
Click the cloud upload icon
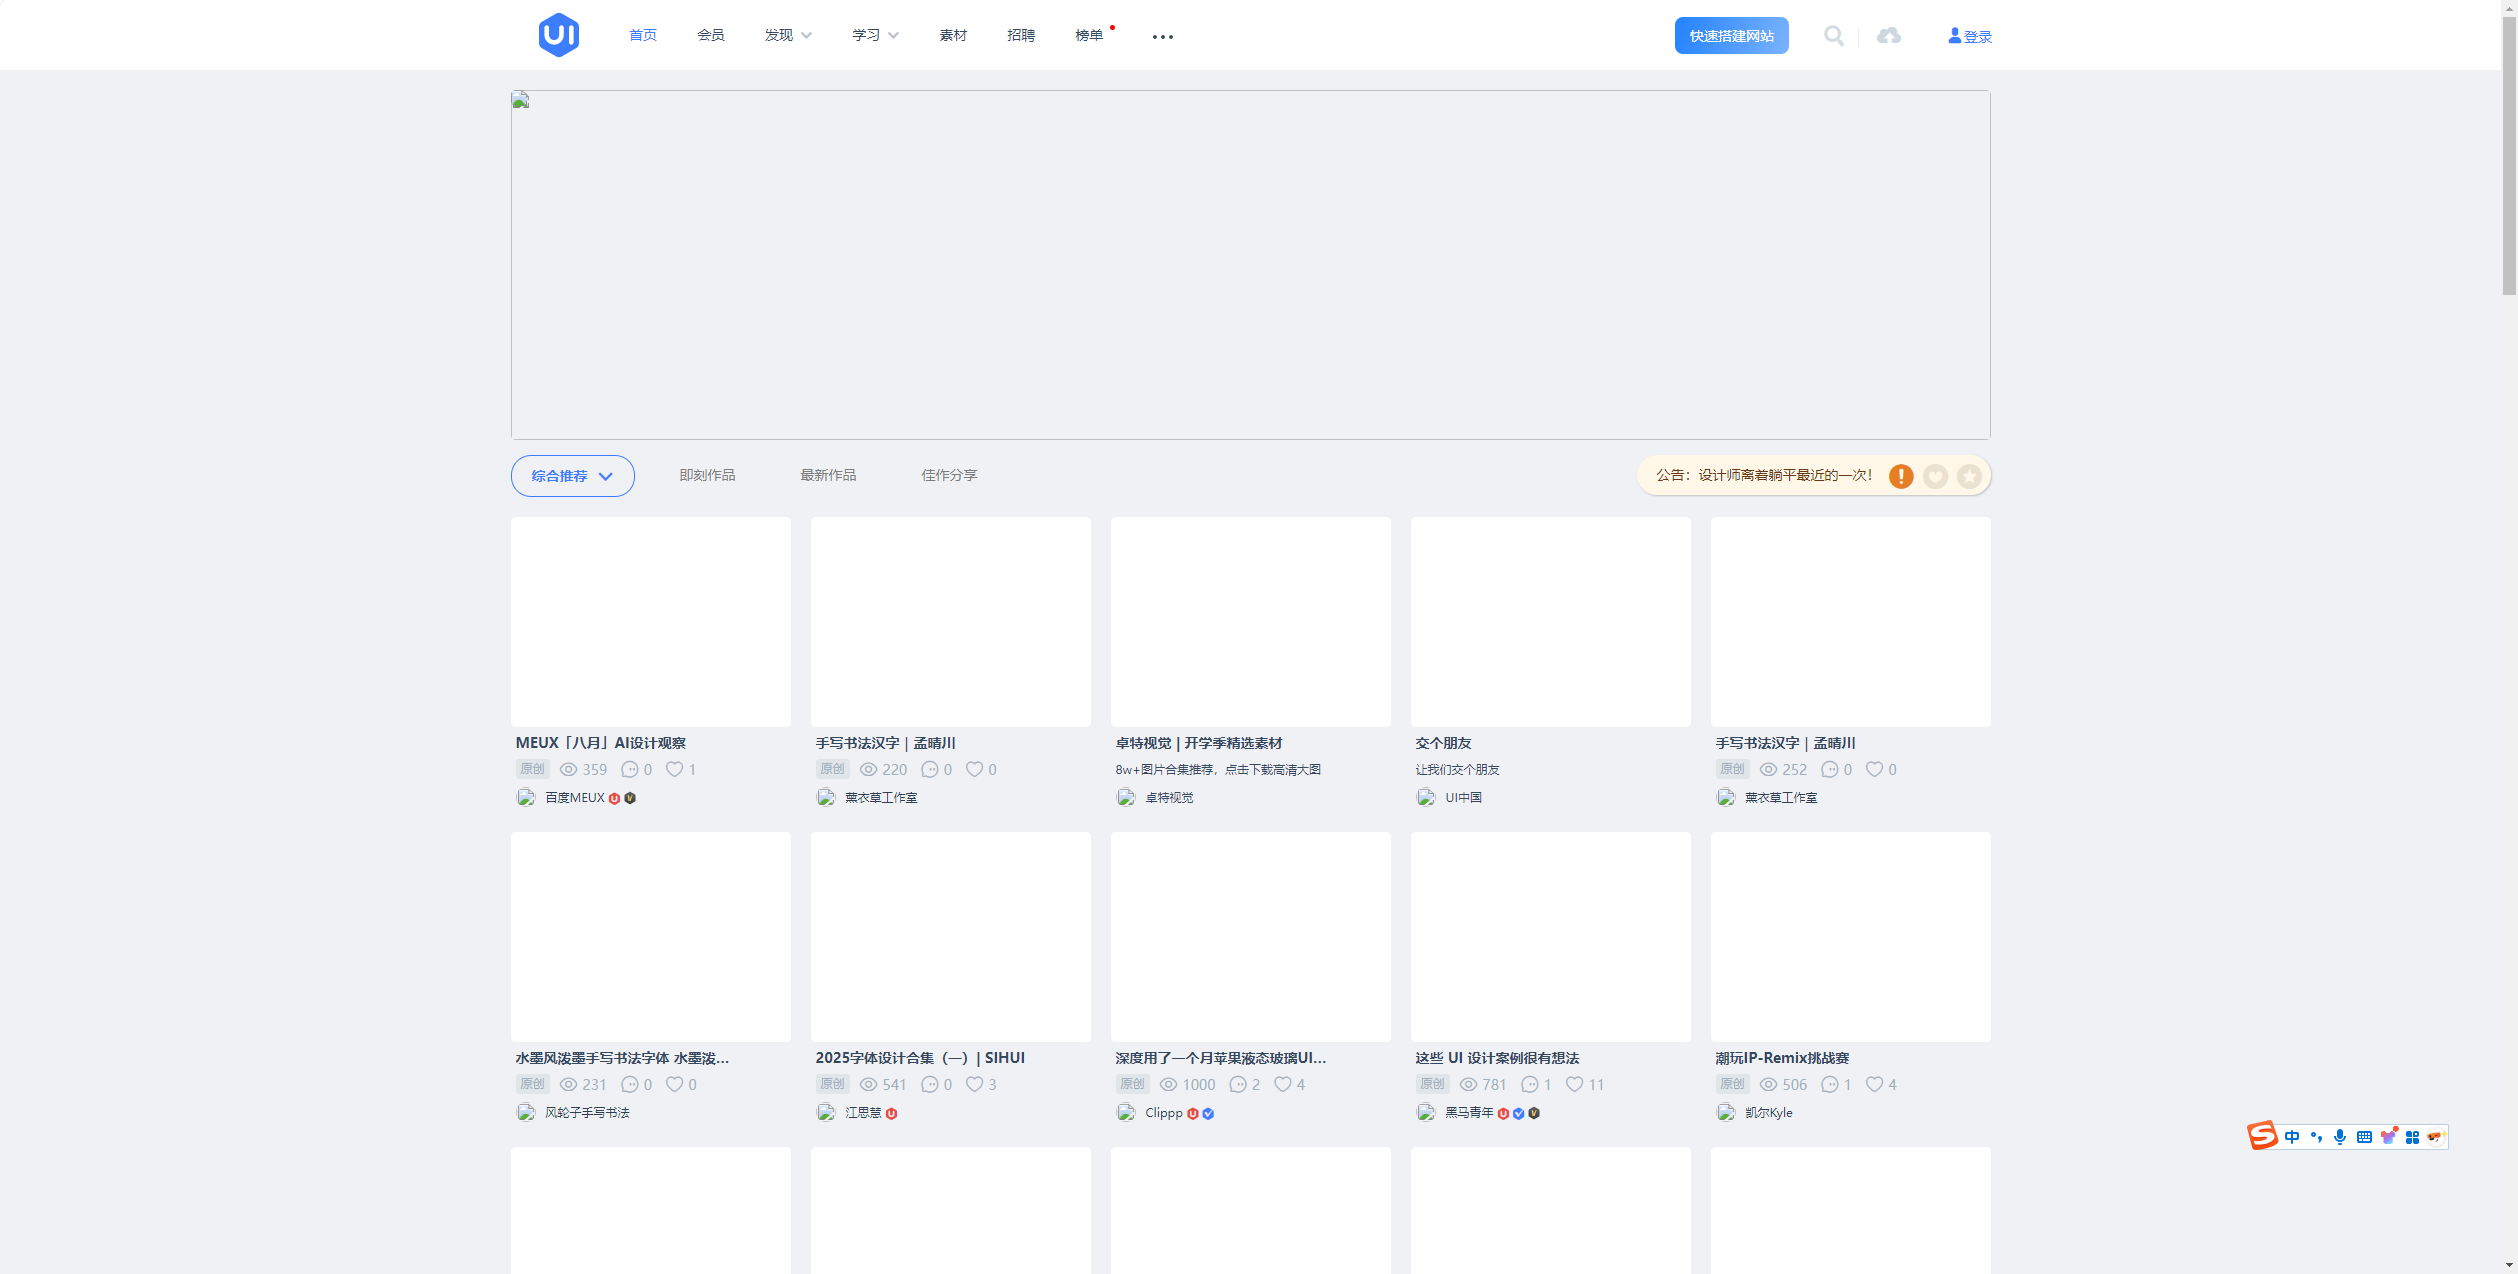tap(1888, 36)
